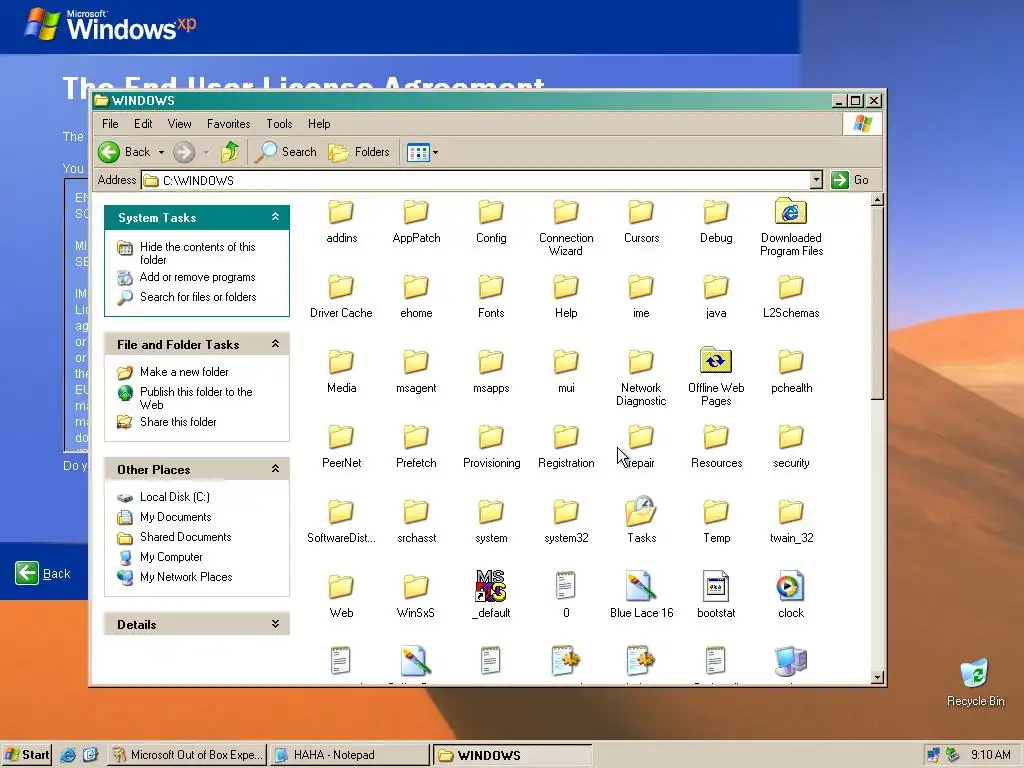Collapse the System Tasks panel
Image resolution: width=1024 pixels, height=768 pixels.
tap(276, 217)
